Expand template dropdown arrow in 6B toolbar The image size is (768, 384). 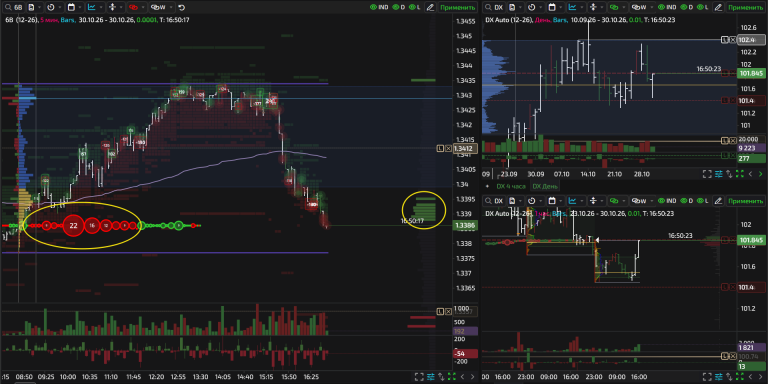40,7
